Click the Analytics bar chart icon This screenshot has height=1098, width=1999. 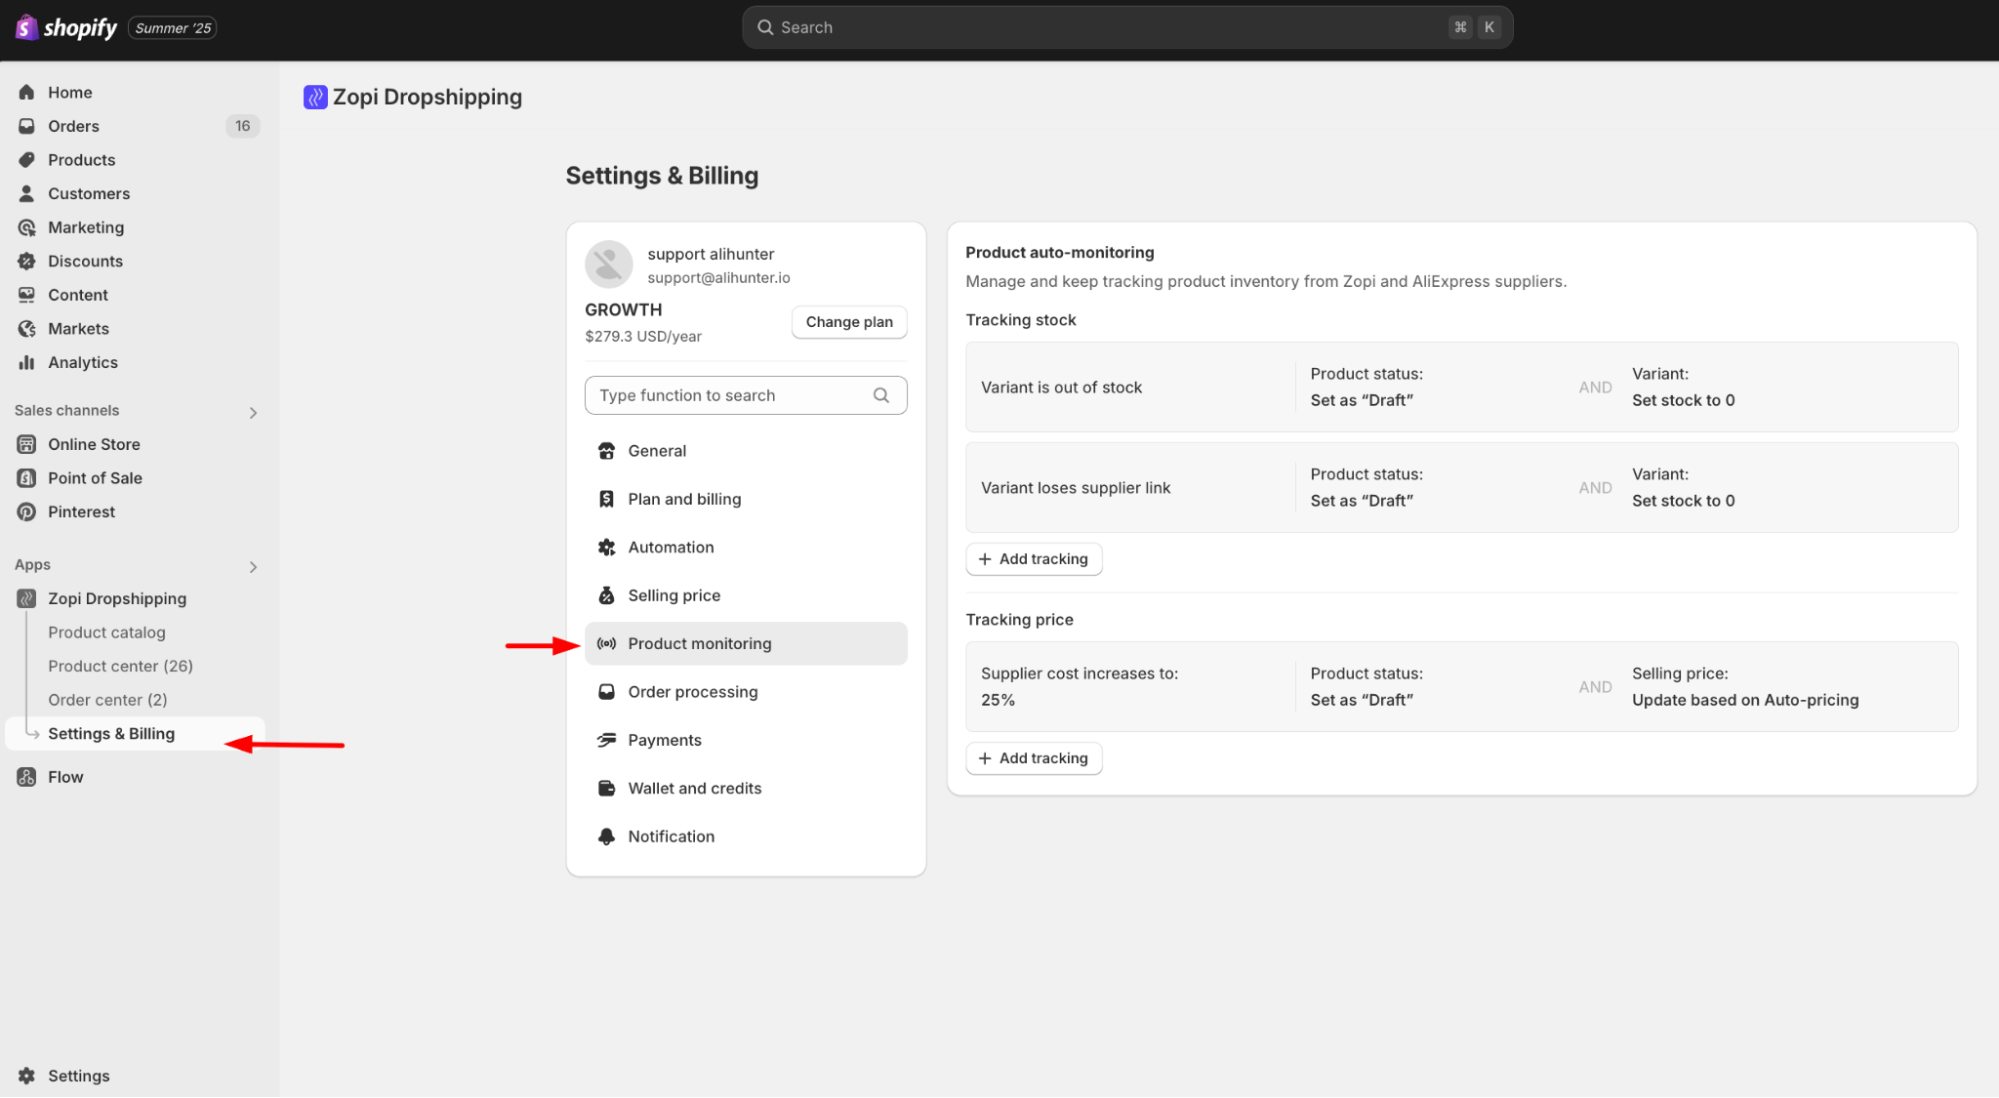tap(27, 363)
